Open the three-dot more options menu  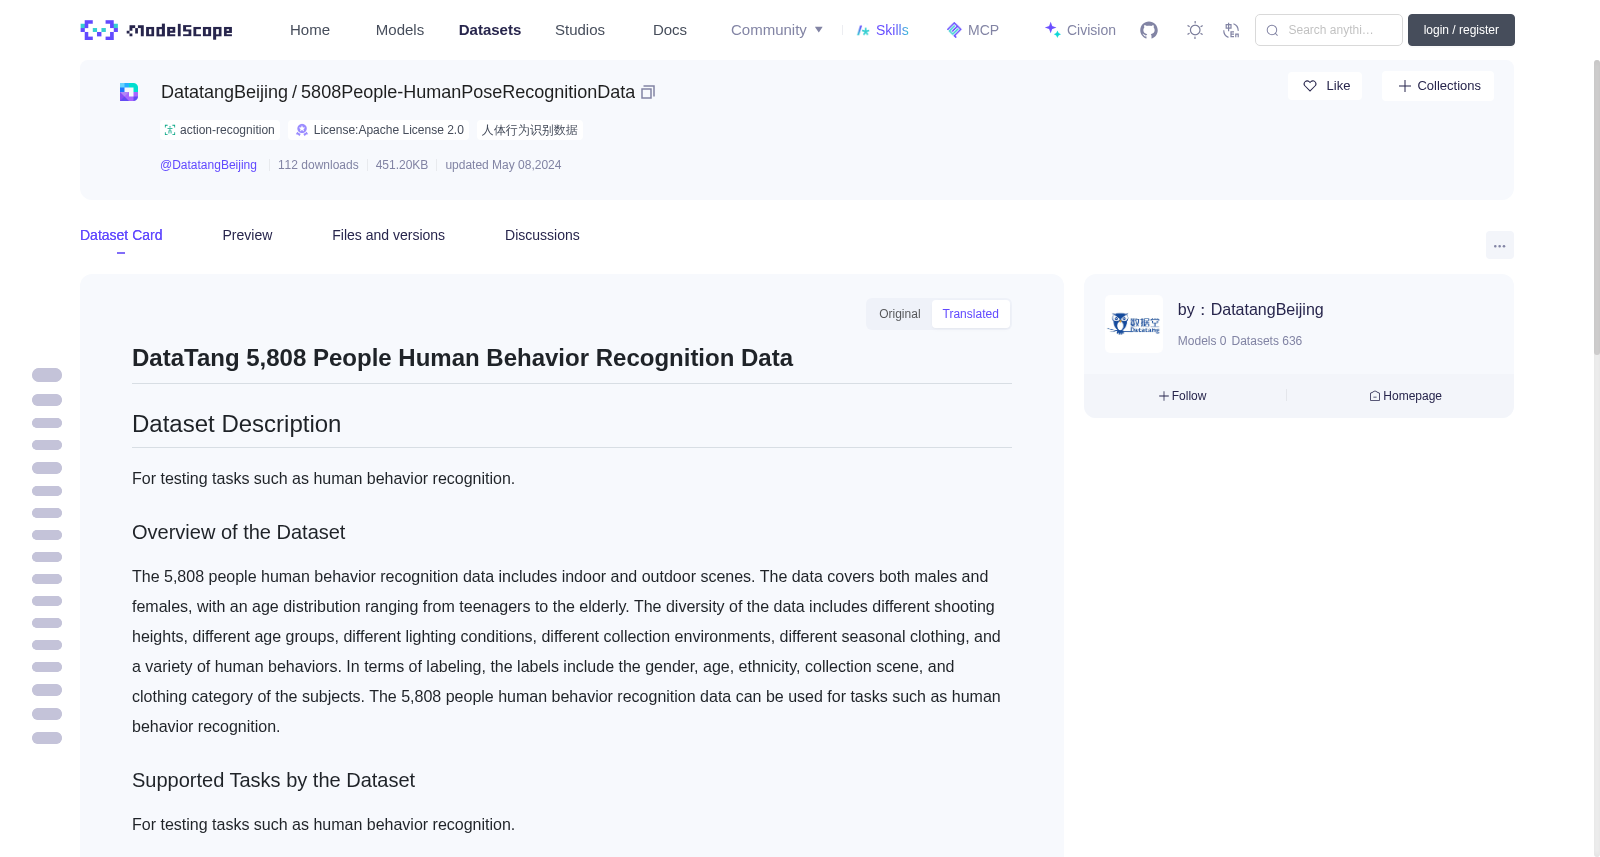1499,245
